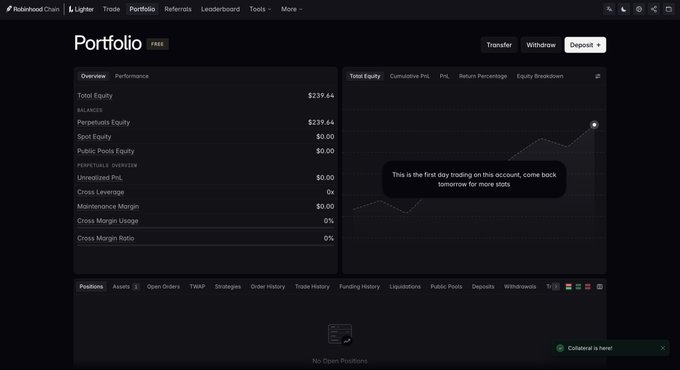Select the PnL chart tab

pyautogui.click(x=445, y=76)
